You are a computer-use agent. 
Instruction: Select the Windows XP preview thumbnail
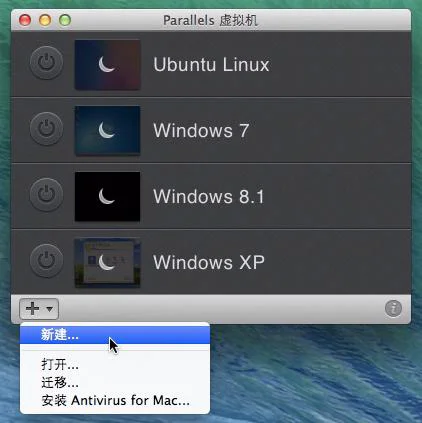pyautogui.click(x=107, y=263)
